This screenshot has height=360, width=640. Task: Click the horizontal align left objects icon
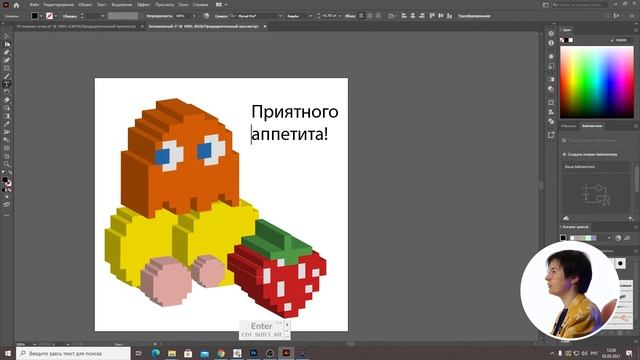(404, 16)
